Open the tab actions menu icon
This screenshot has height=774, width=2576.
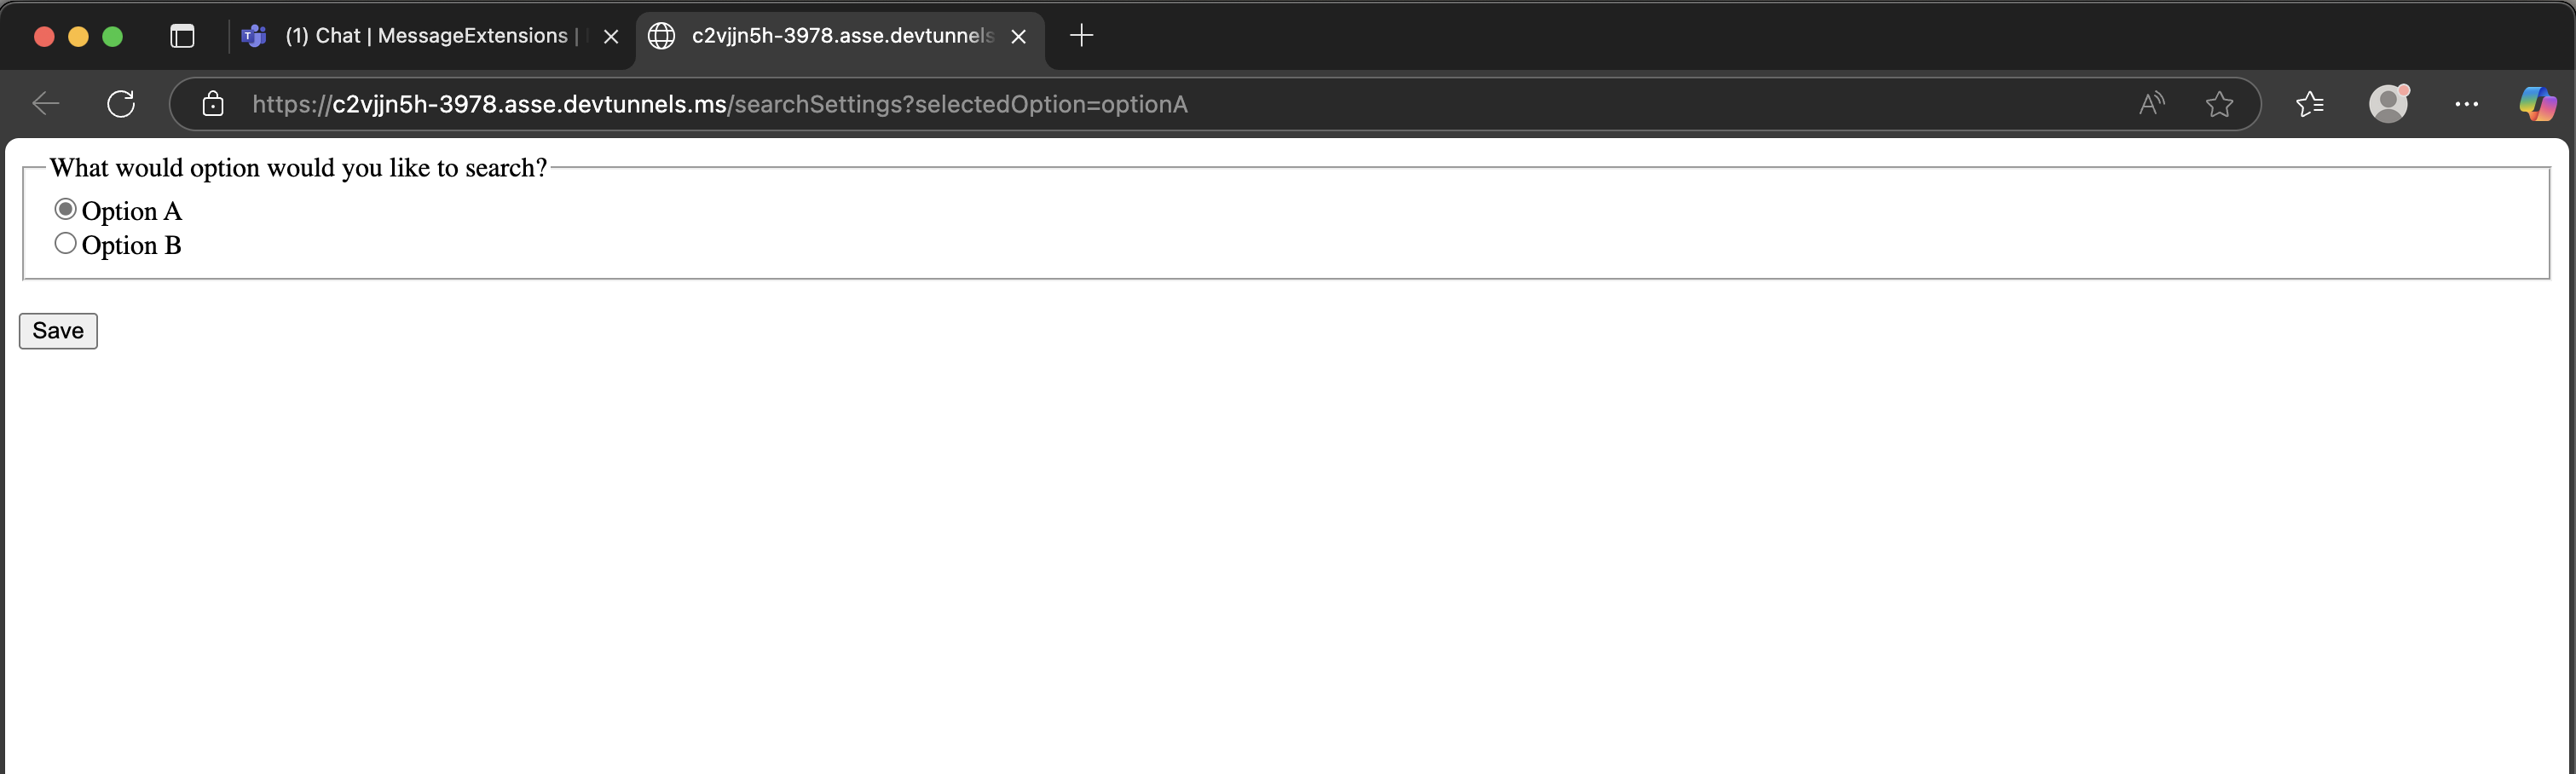(x=182, y=36)
